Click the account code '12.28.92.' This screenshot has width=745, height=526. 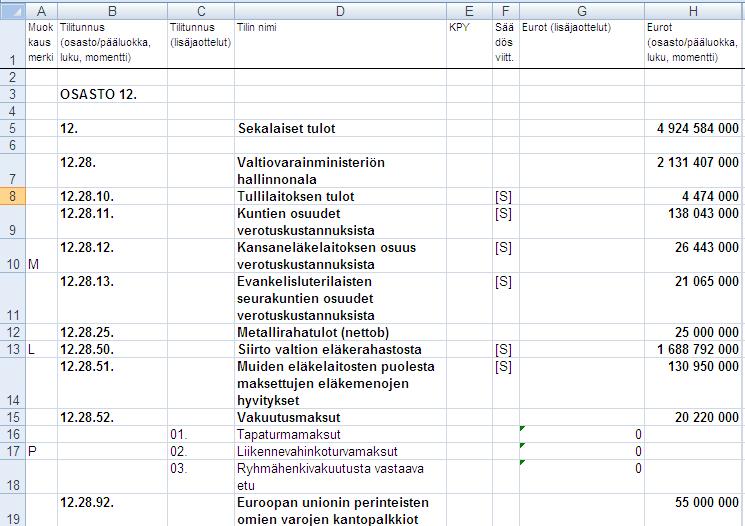click(87, 502)
